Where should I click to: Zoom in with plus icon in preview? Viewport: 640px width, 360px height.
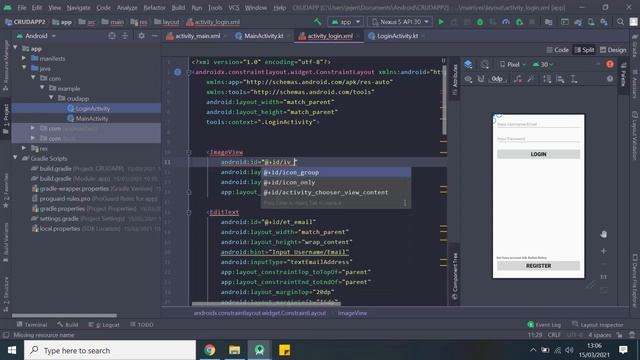(x=604, y=251)
